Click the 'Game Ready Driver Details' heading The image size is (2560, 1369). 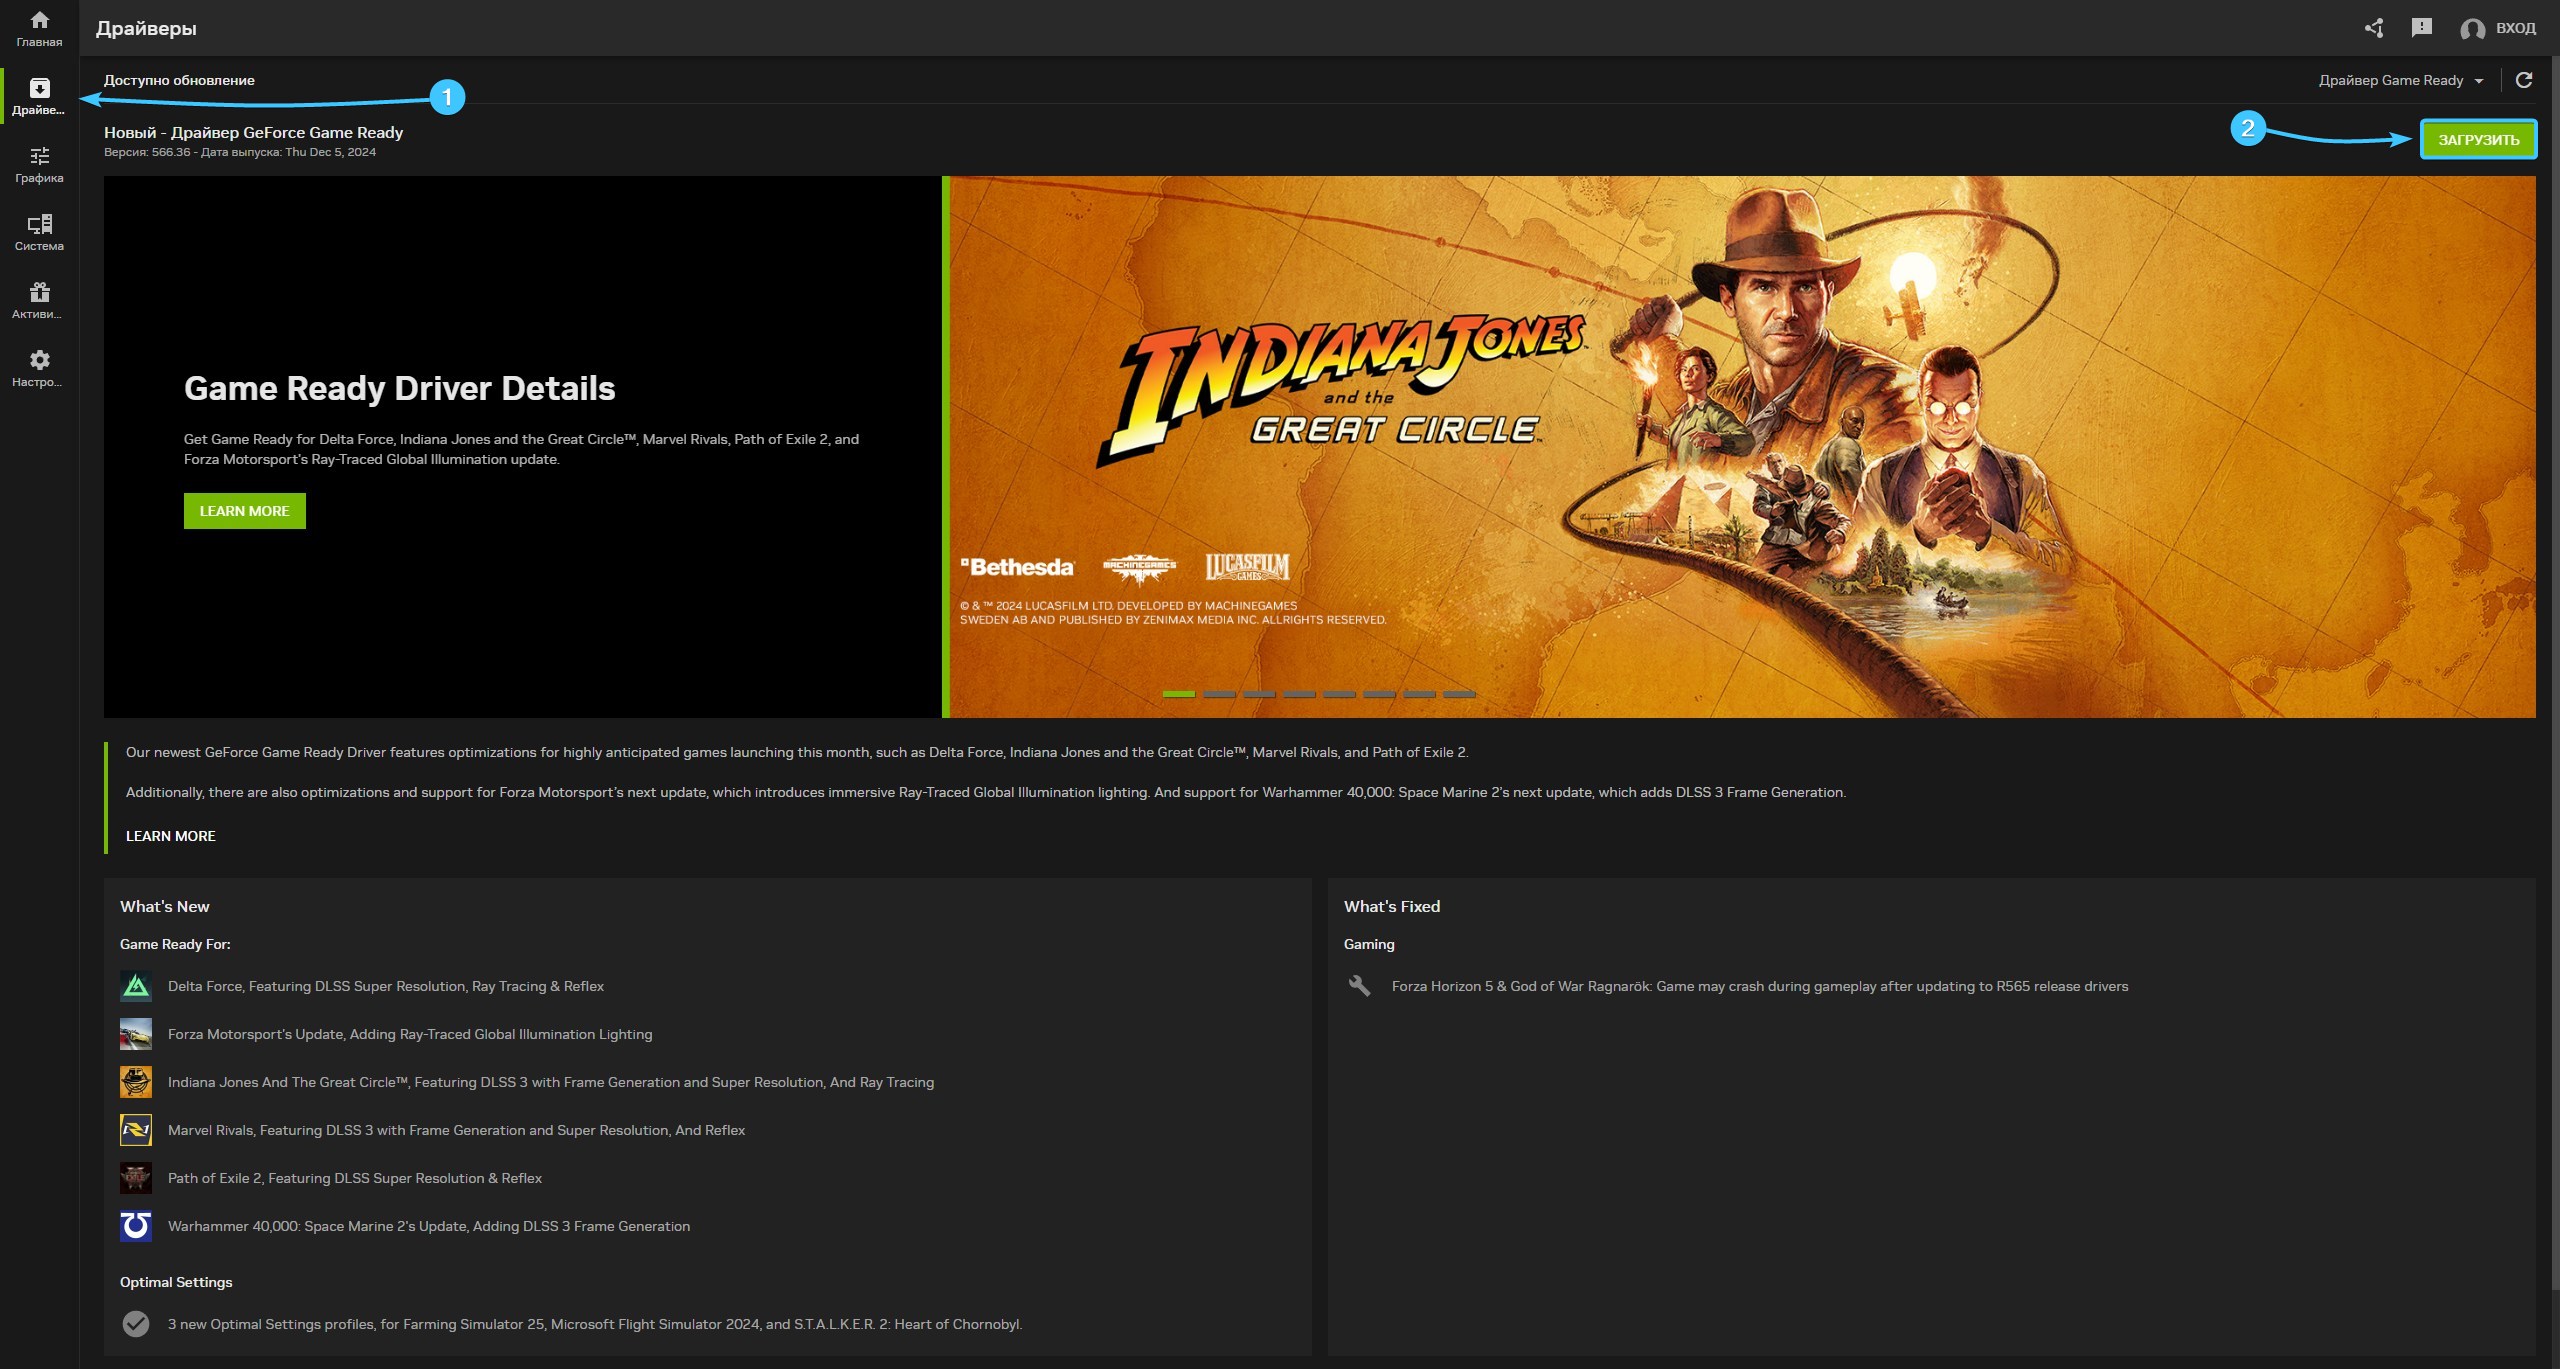(399, 388)
